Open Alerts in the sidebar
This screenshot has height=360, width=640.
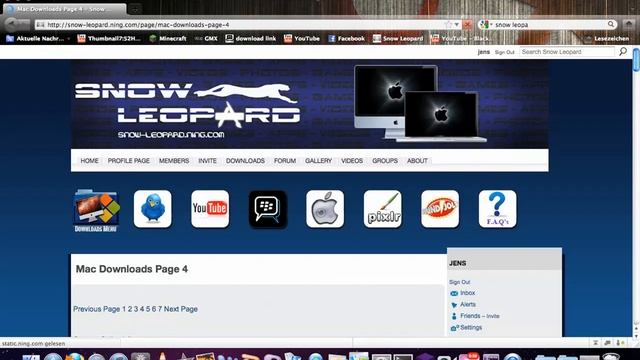point(468,304)
